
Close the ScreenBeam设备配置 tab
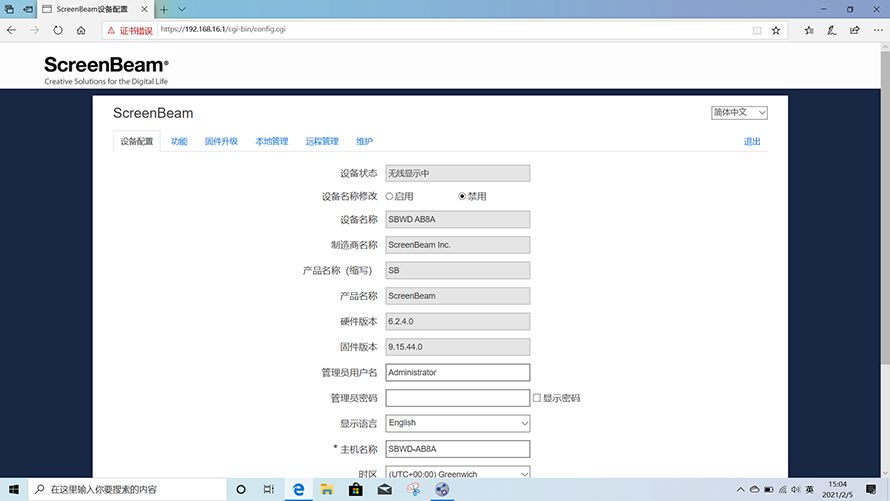click(x=144, y=9)
